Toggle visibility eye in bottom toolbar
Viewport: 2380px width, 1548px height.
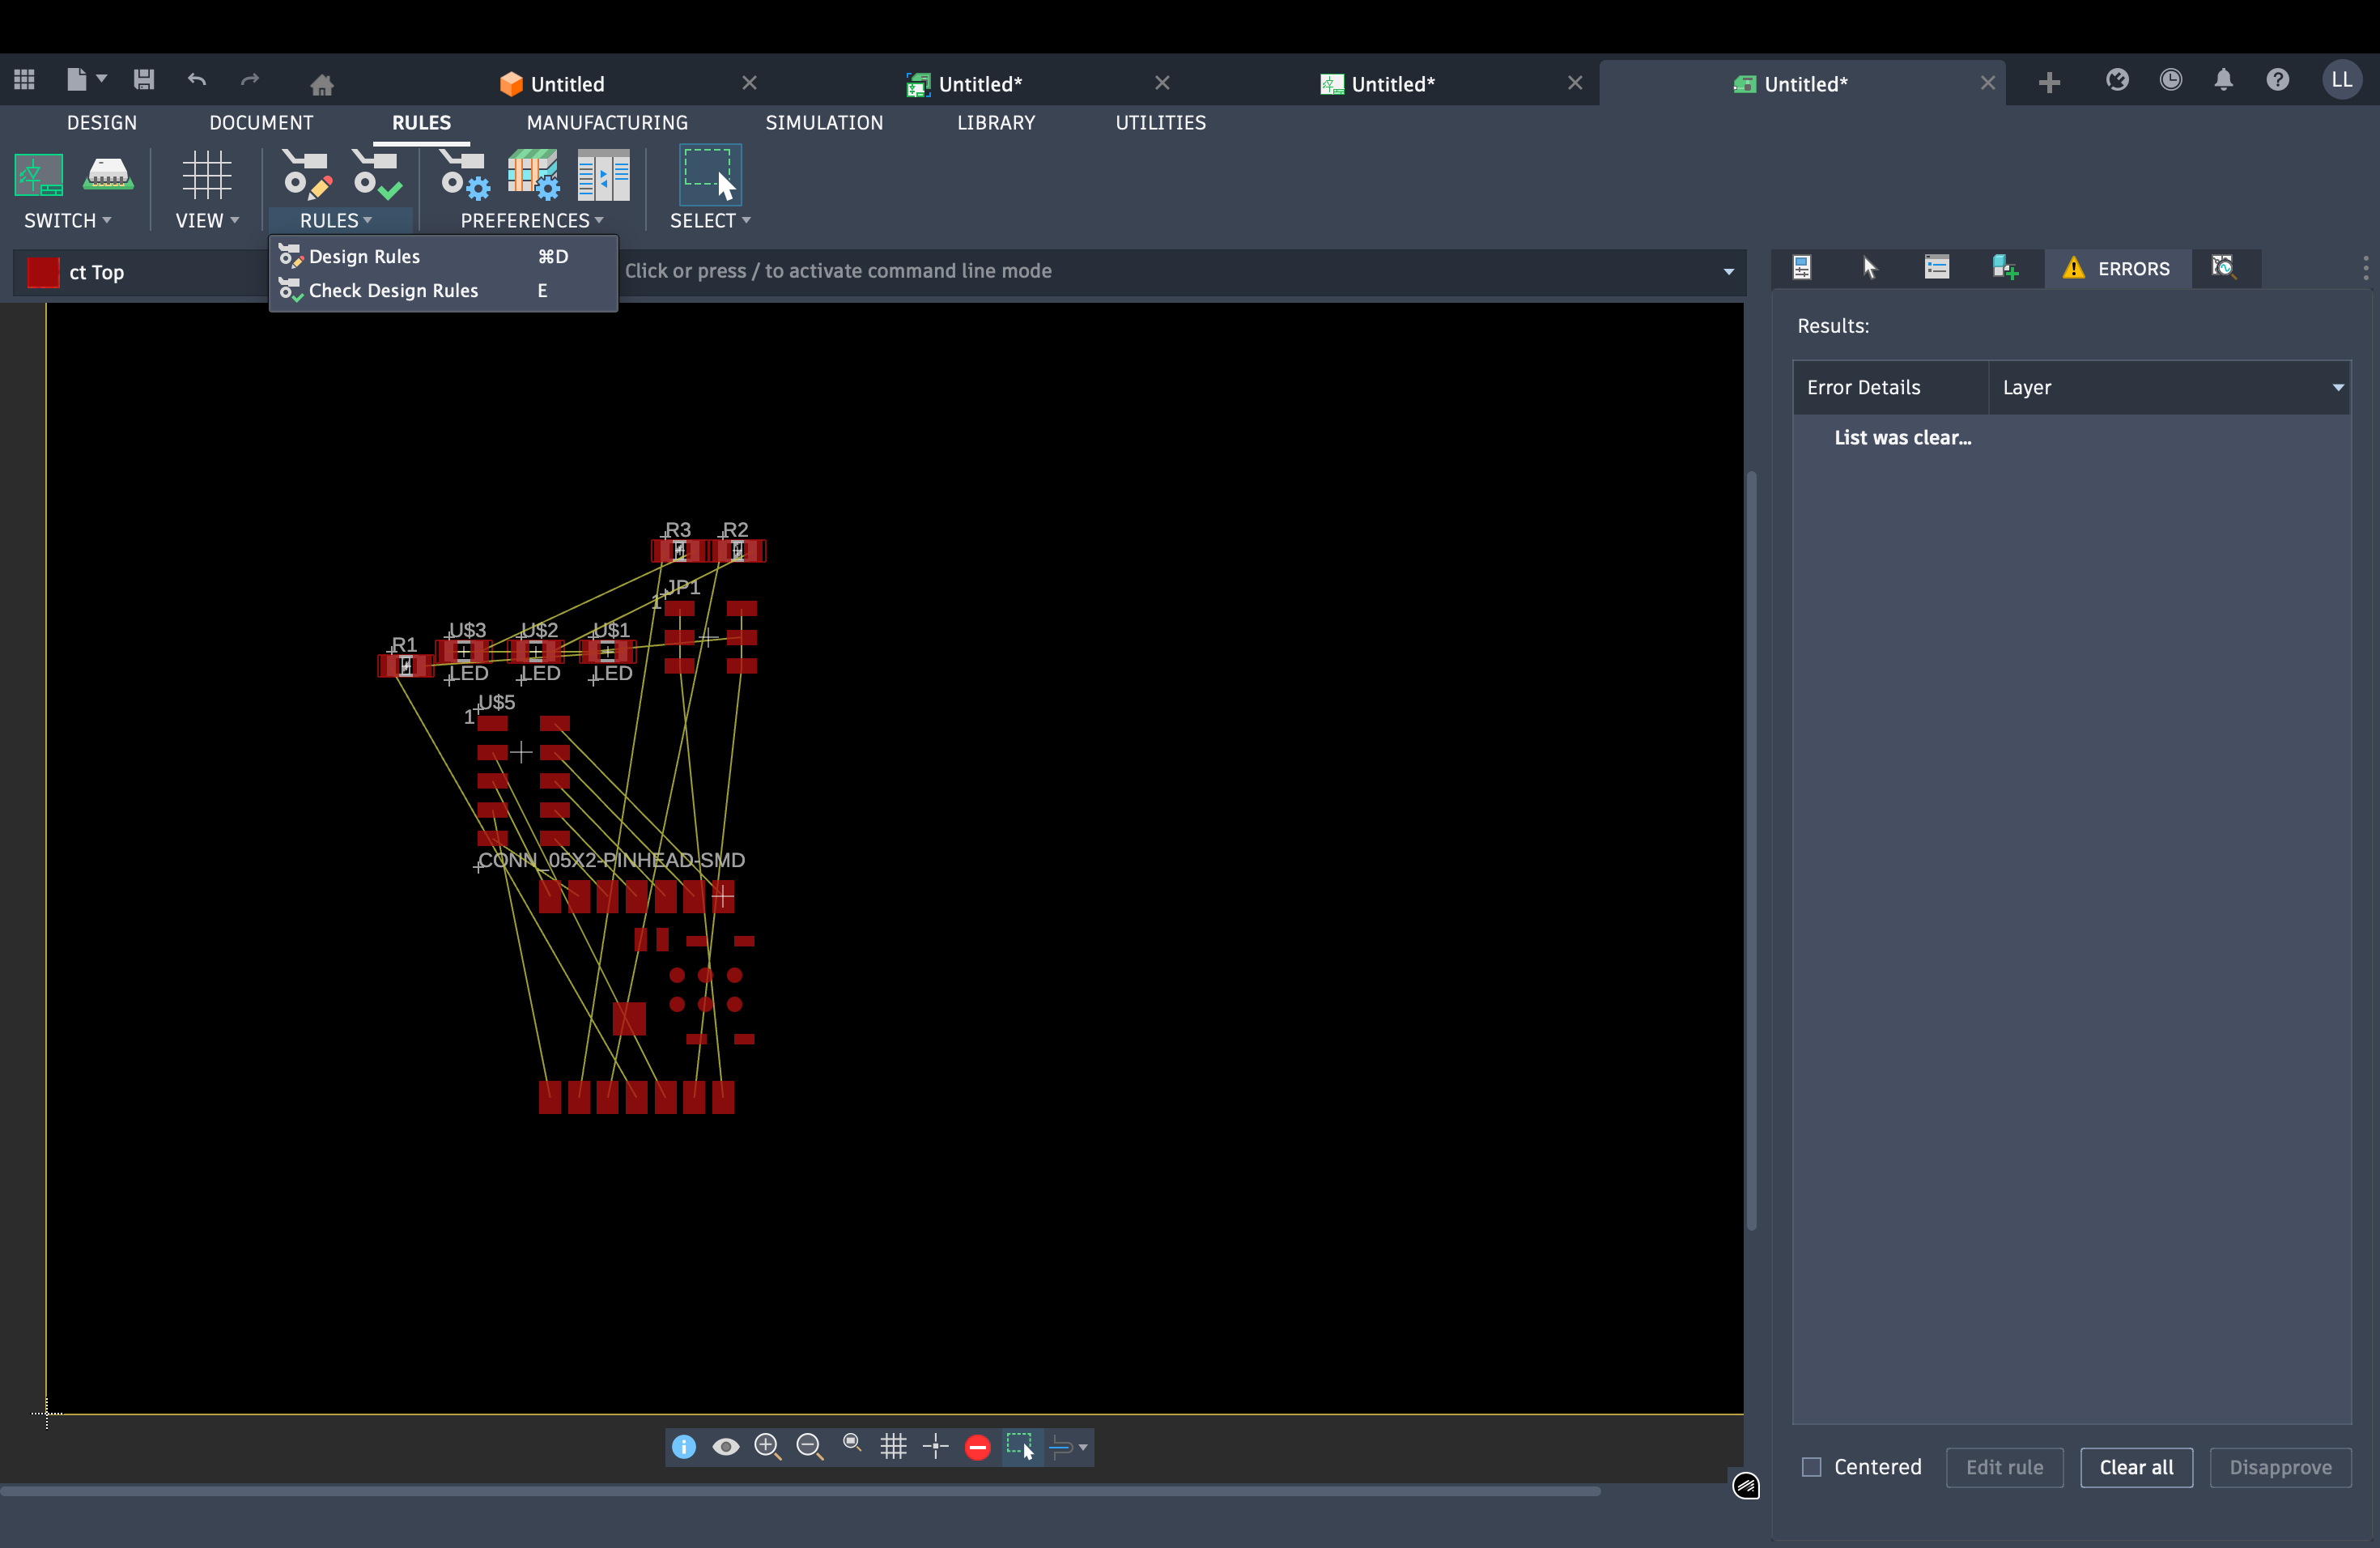725,1446
